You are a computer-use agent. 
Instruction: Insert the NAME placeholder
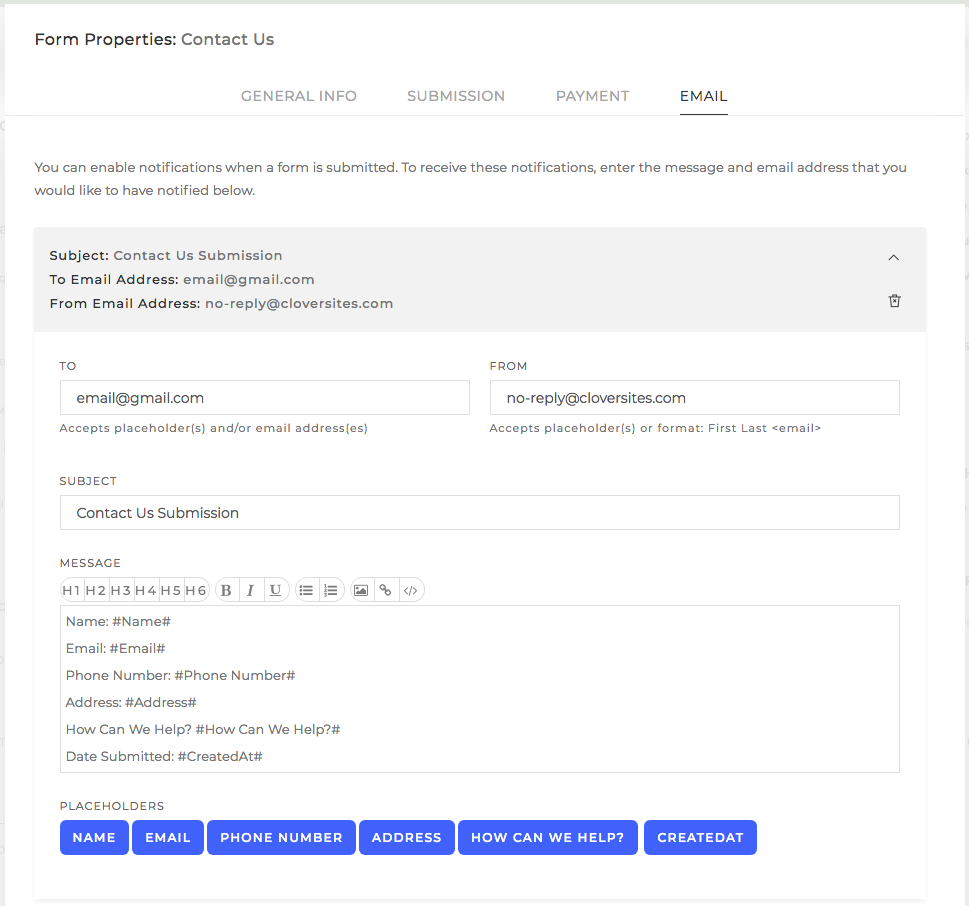coord(94,837)
